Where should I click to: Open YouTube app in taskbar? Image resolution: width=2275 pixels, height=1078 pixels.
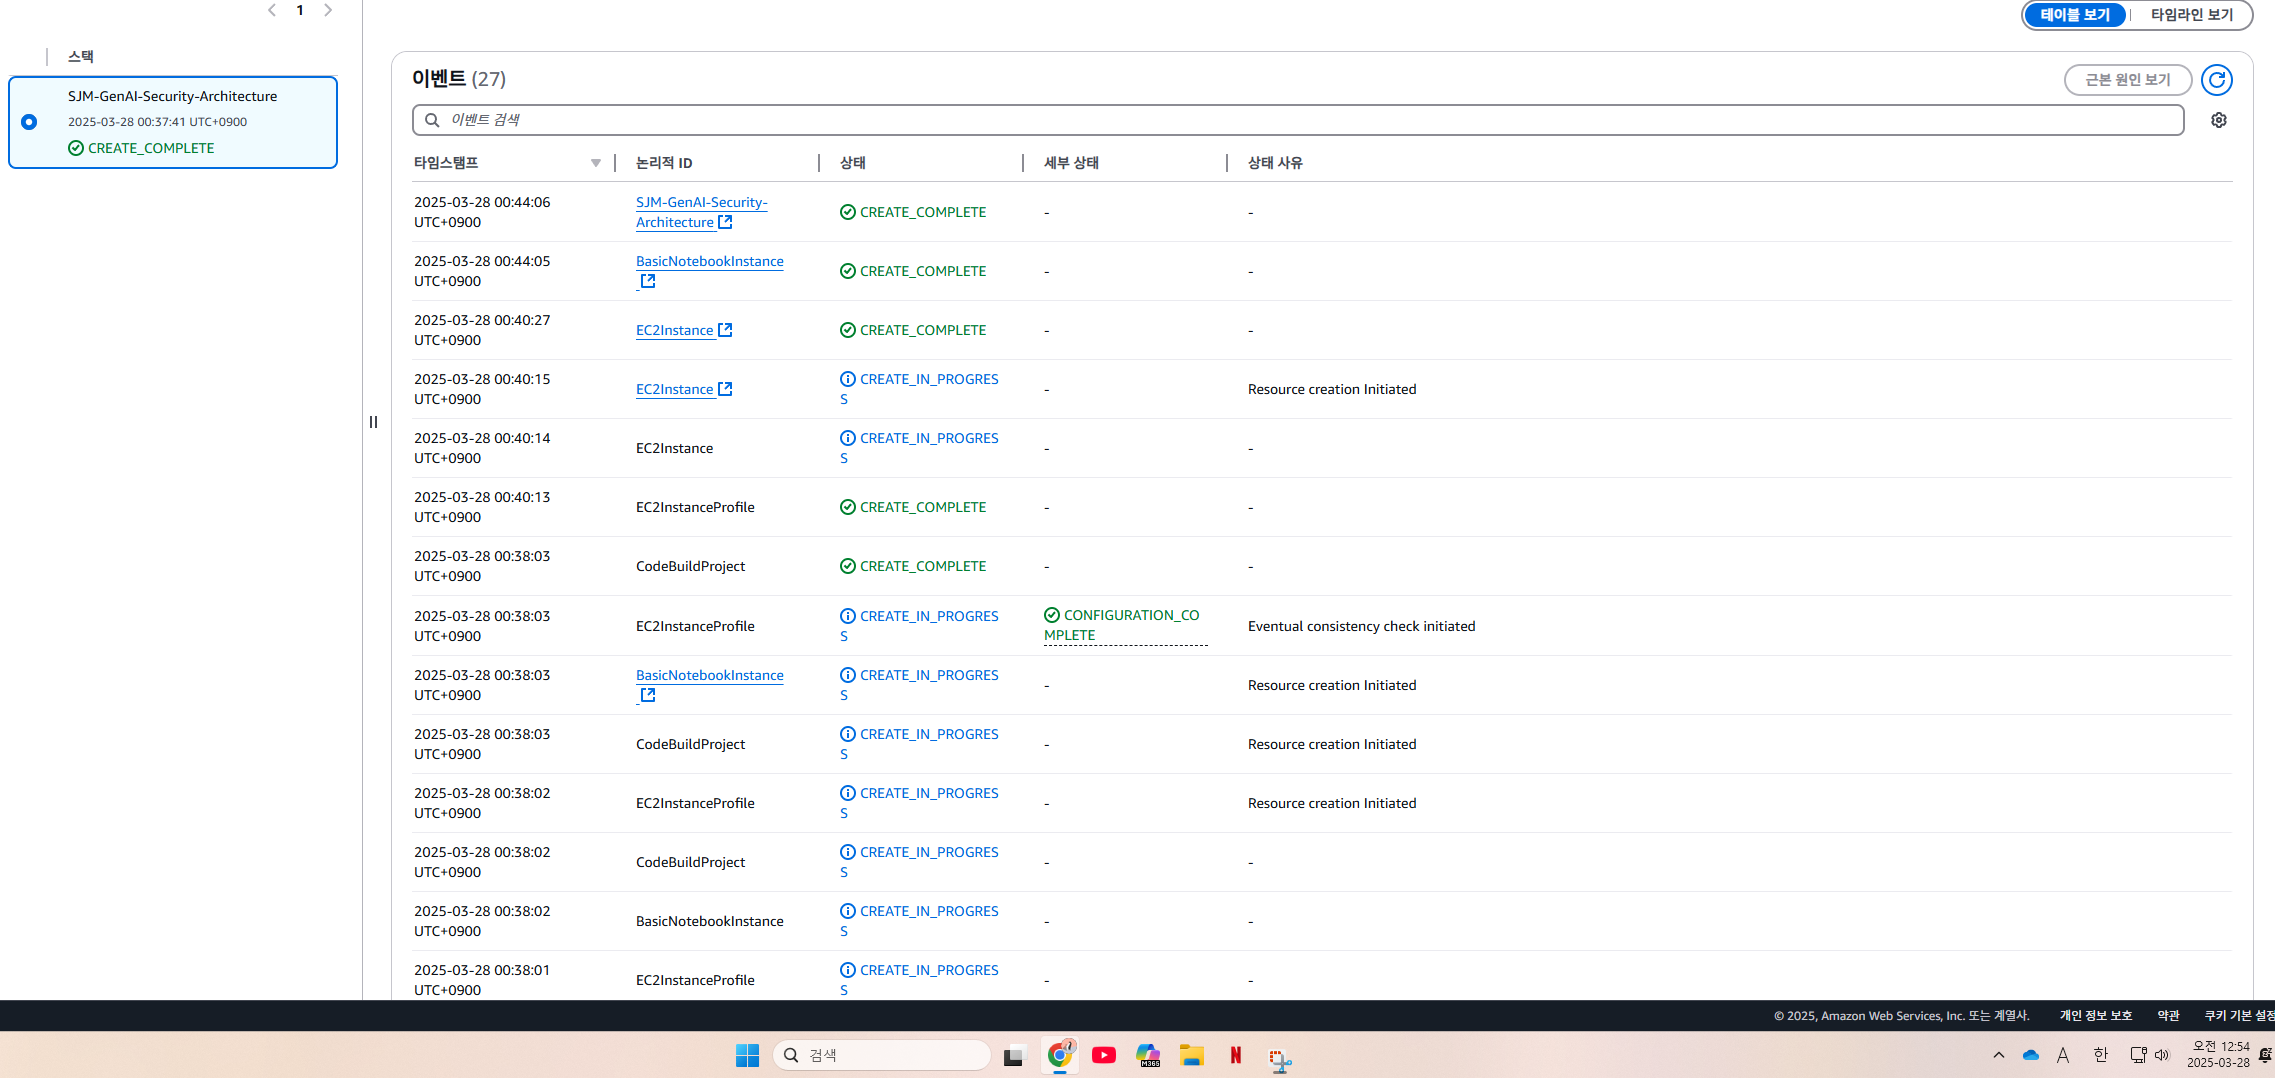coord(1104,1055)
